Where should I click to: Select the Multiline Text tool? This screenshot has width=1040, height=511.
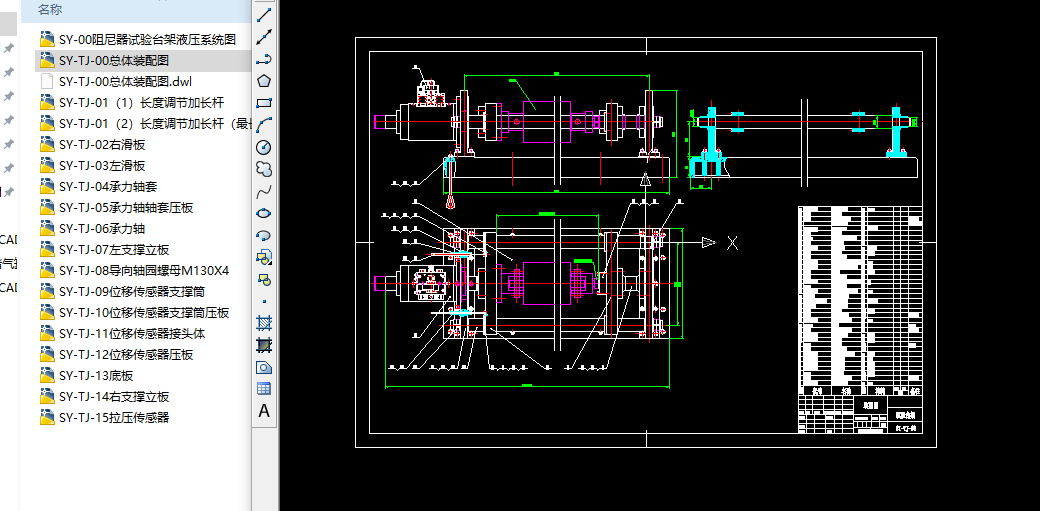[264, 411]
